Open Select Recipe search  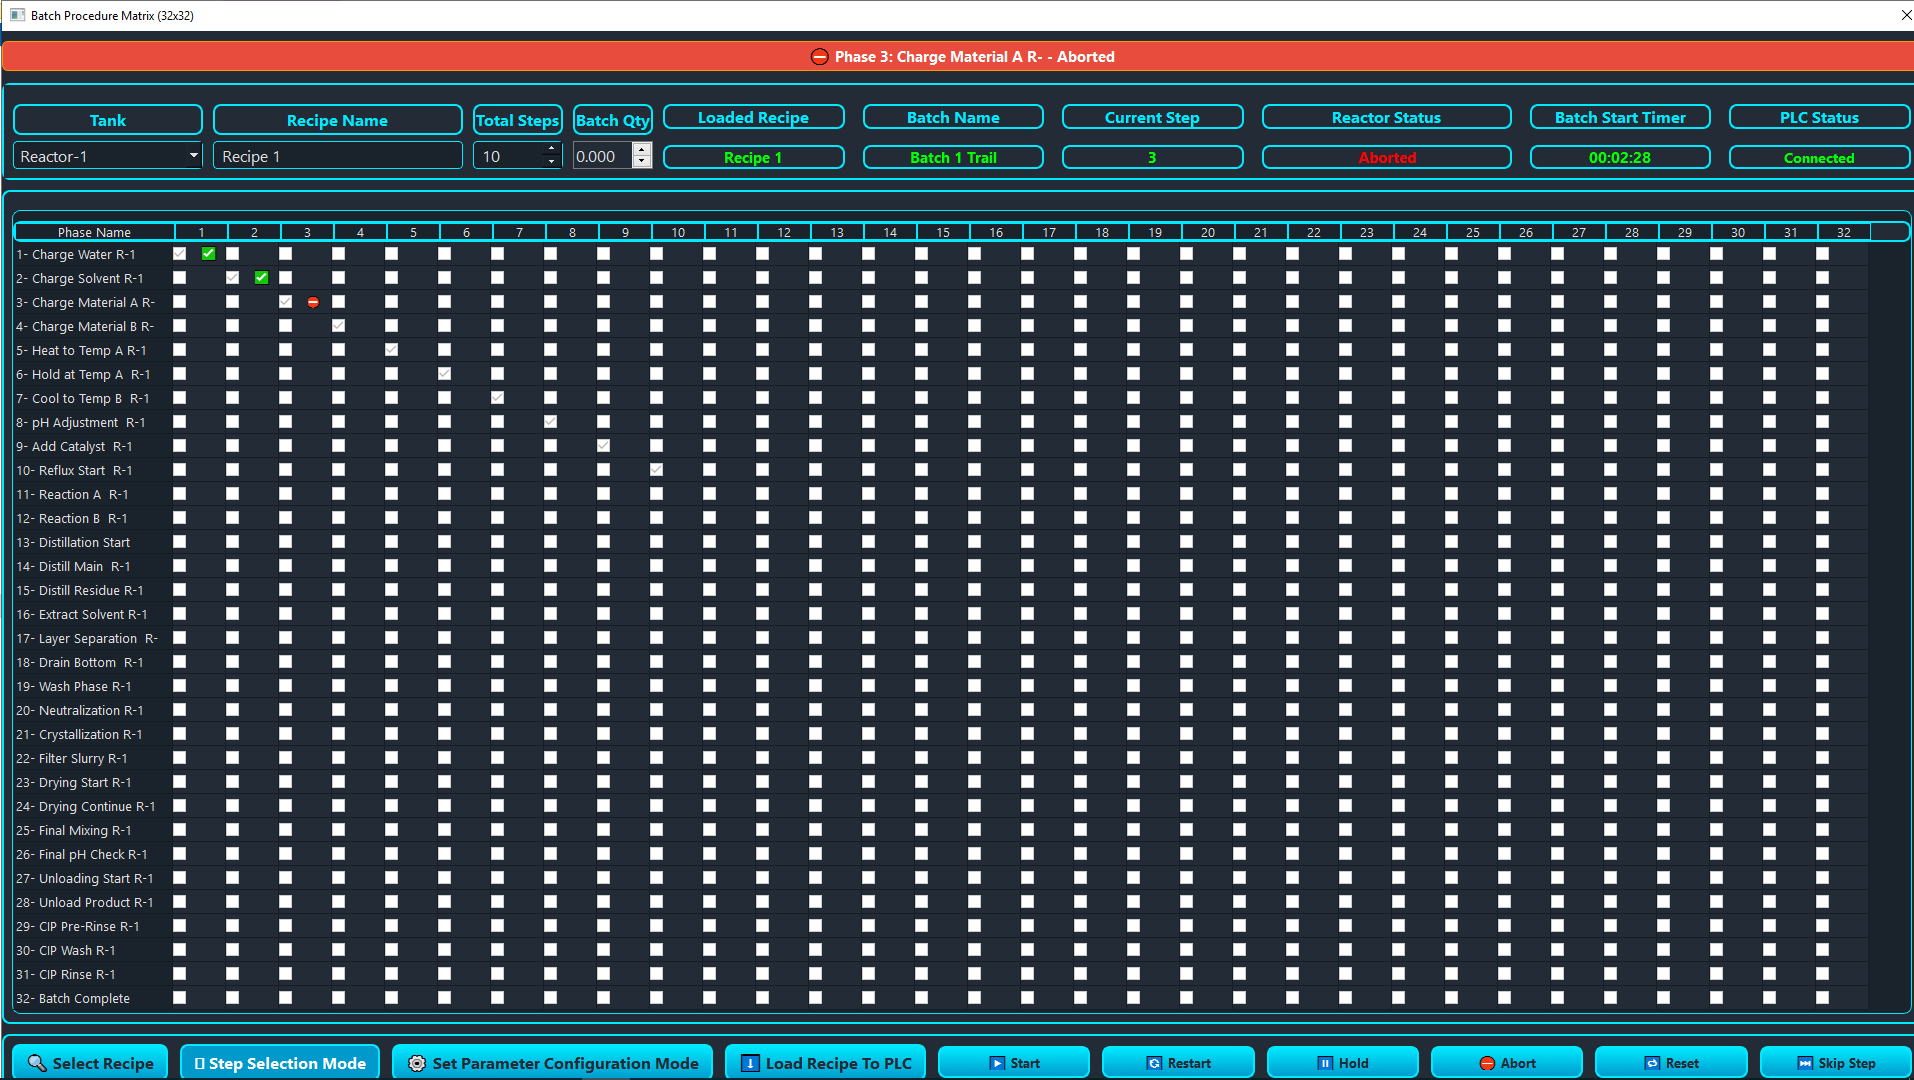91,1063
